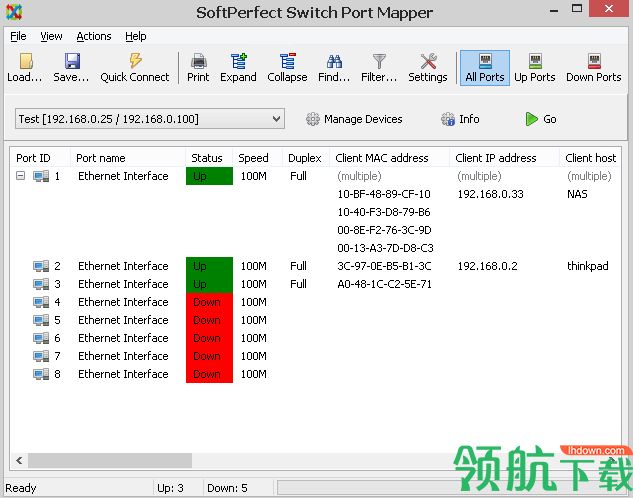Open the View menu
Image resolution: width=633 pixels, height=498 pixels.
[51, 36]
